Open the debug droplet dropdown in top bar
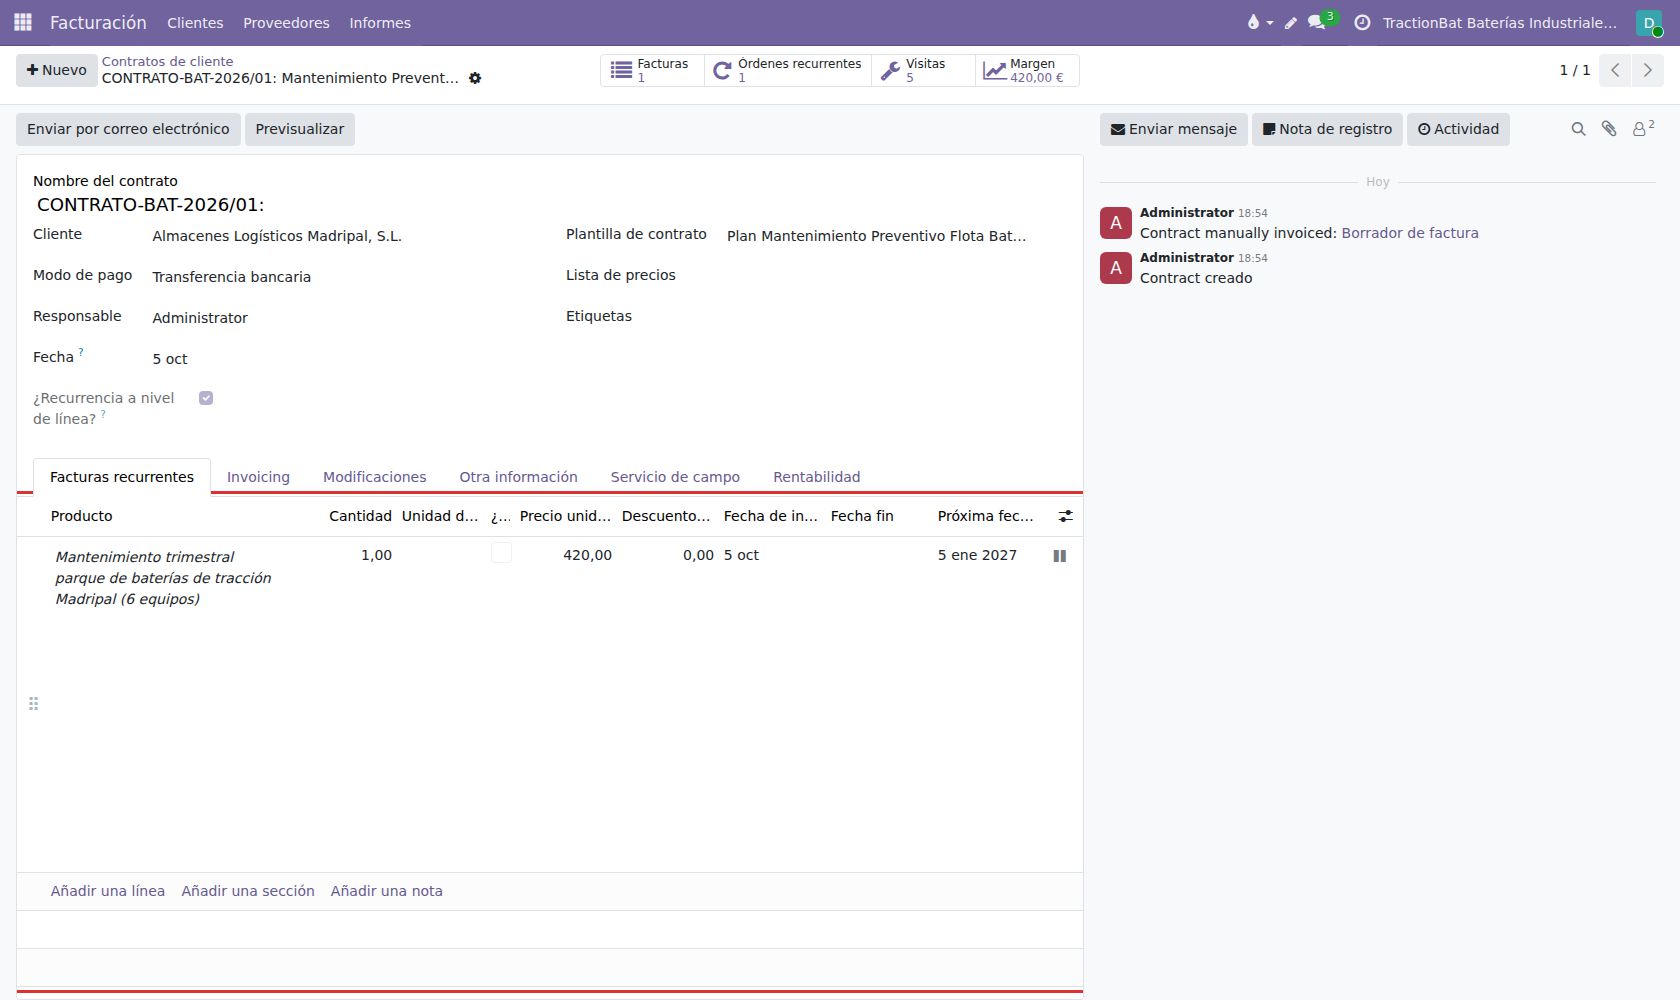The height and width of the screenshot is (1000, 1680). [1260, 22]
